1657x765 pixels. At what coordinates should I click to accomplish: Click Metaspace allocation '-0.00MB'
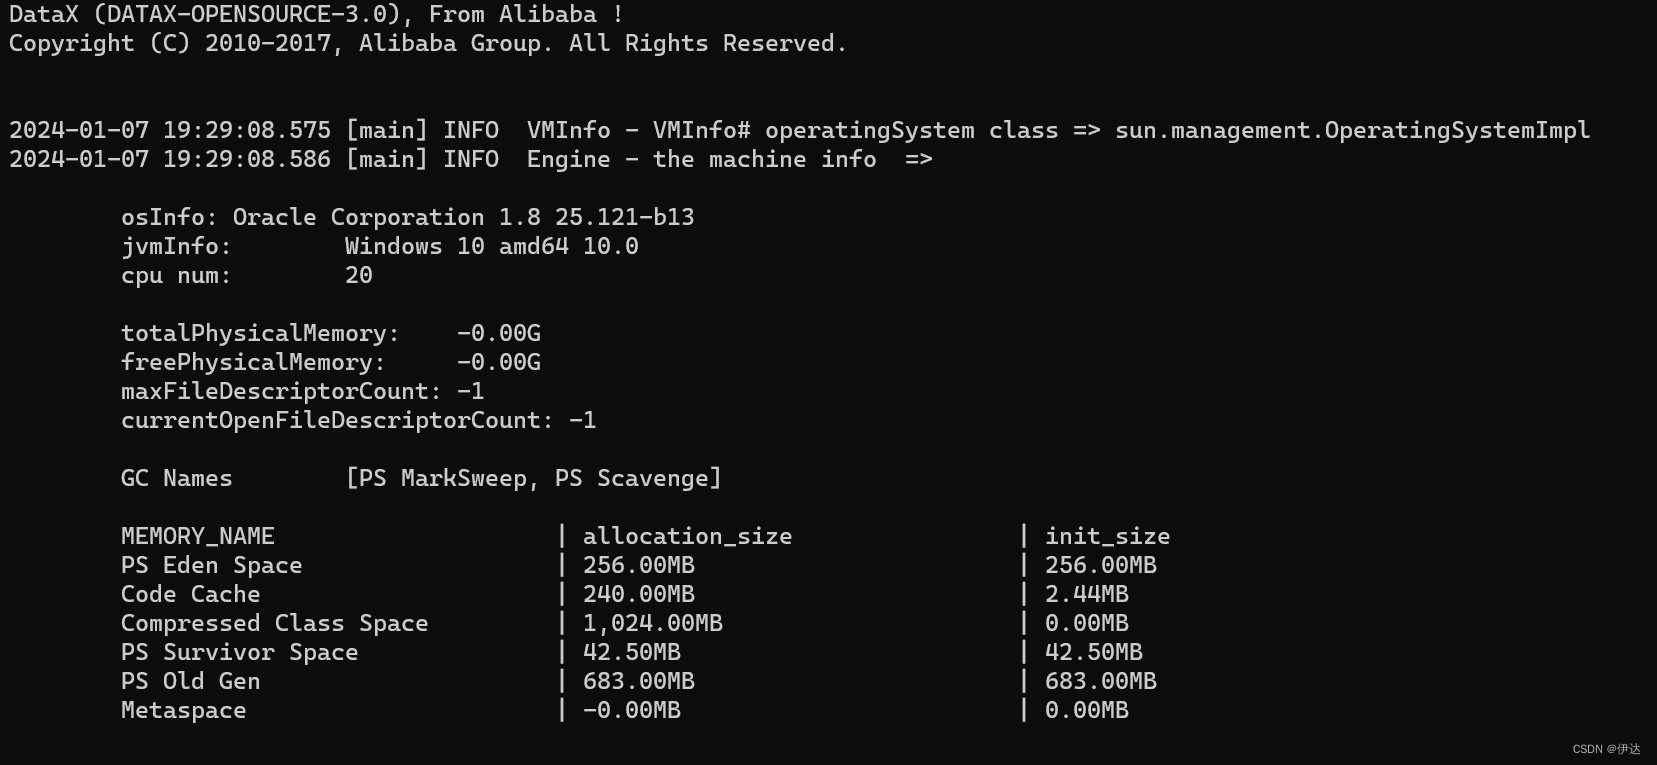coord(631,711)
